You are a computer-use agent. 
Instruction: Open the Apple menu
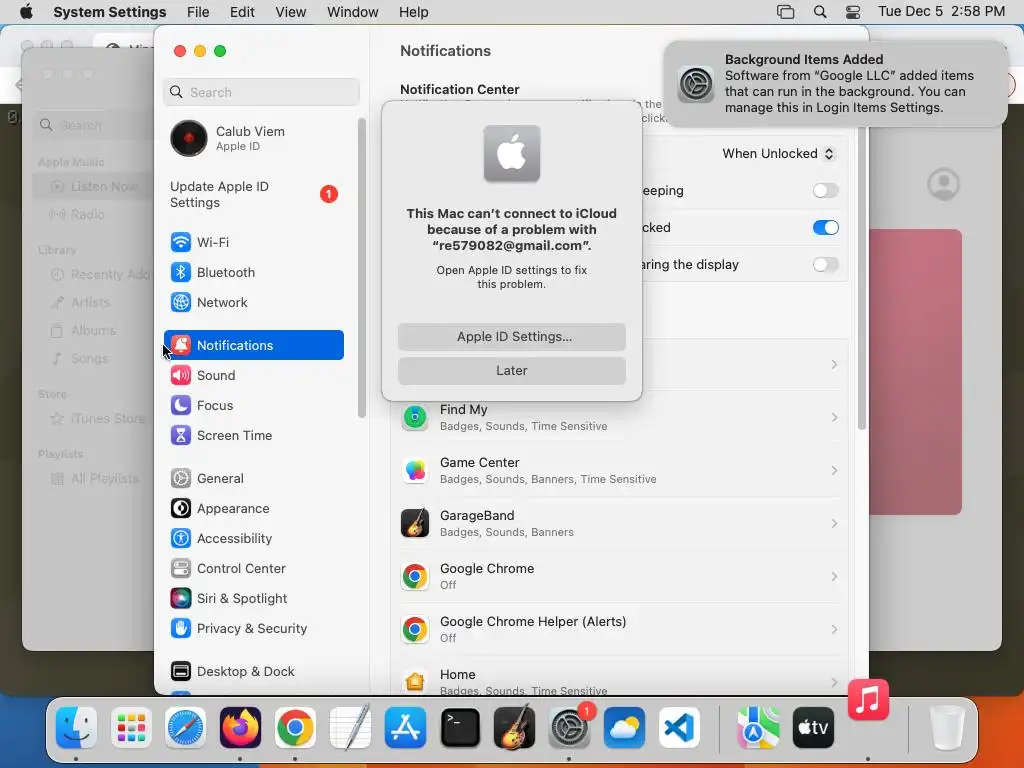pos(26,12)
